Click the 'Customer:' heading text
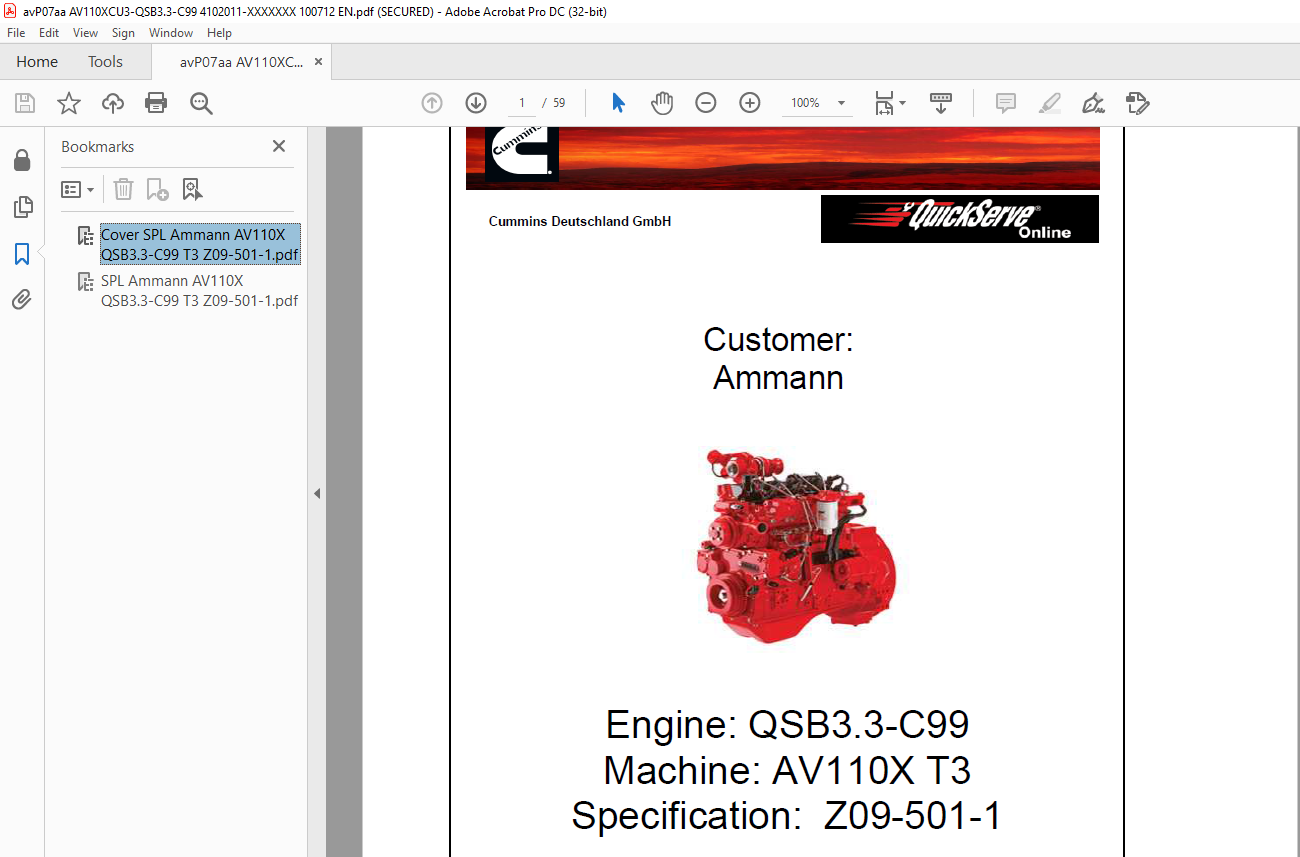 click(778, 340)
